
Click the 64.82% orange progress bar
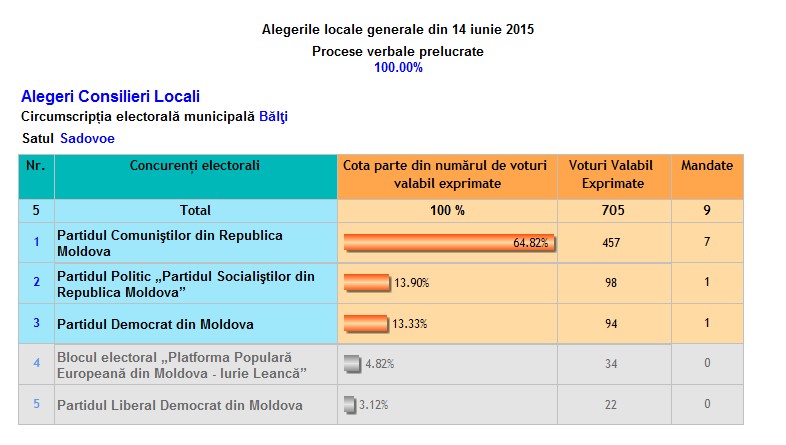[x=450, y=243]
